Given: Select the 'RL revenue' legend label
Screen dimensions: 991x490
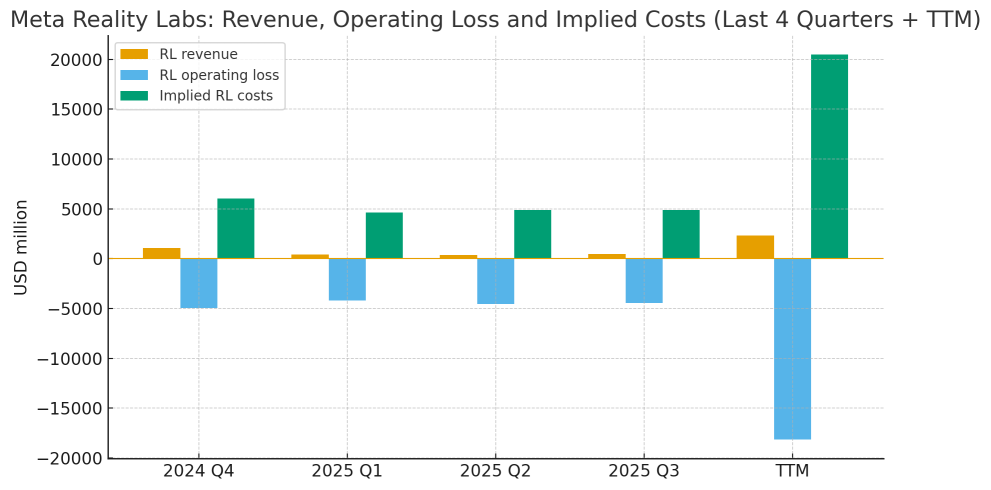Looking at the screenshot, I should point(198,54).
